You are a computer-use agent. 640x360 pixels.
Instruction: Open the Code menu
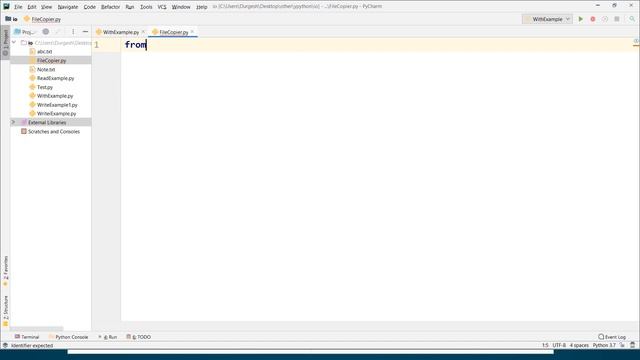click(89, 7)
